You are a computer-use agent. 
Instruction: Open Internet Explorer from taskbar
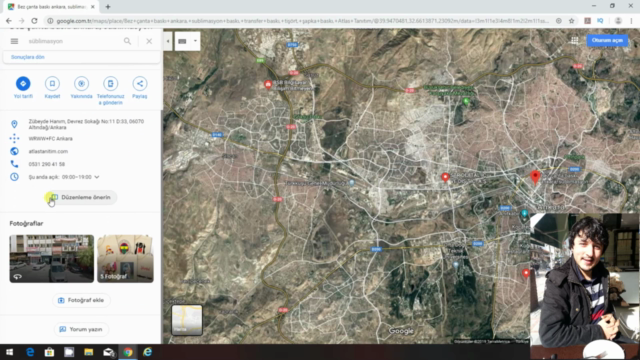coord(147,352)
